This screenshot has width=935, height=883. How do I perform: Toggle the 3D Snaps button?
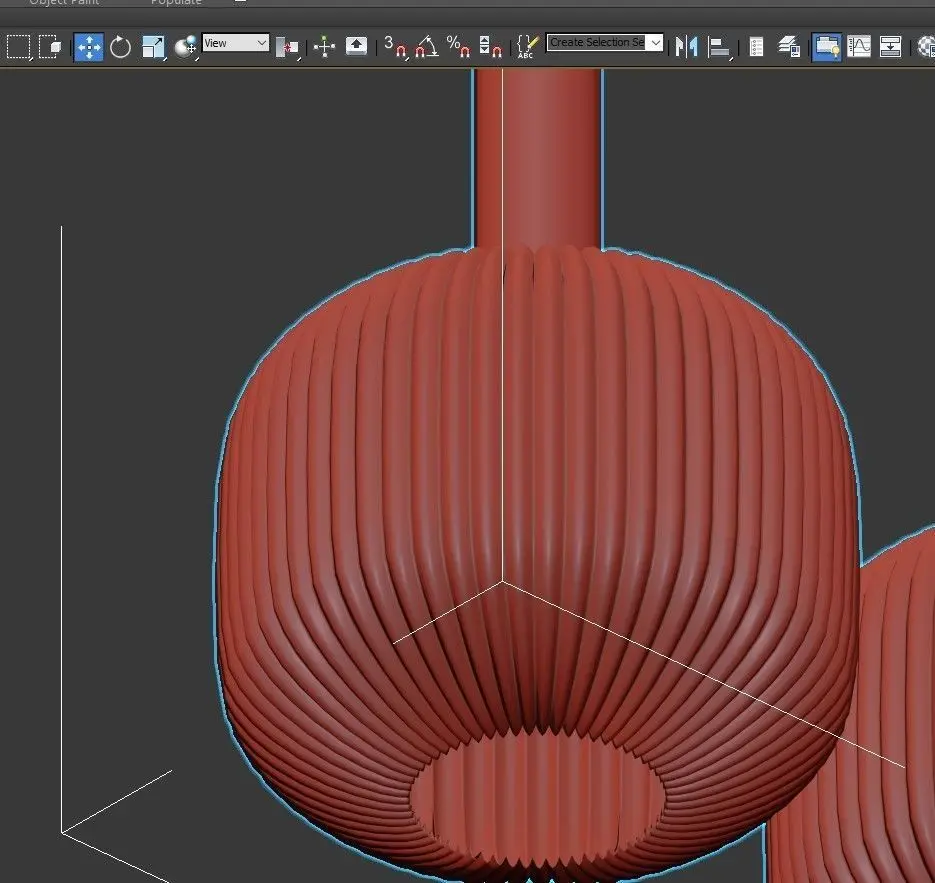[395, 47]
